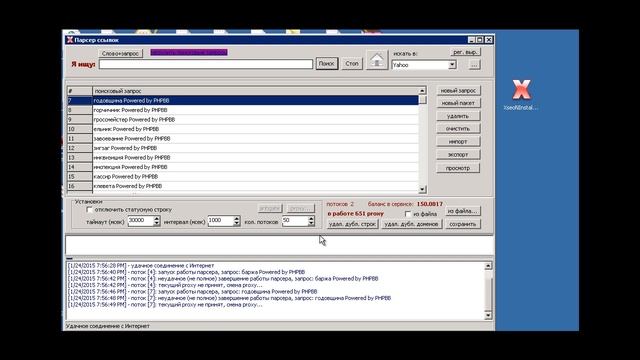The width and height of the screenshot is (640, 360).
Task: Open the XseoN installer desktop icon
Action: pyautogui.click(x=521, y=95)
